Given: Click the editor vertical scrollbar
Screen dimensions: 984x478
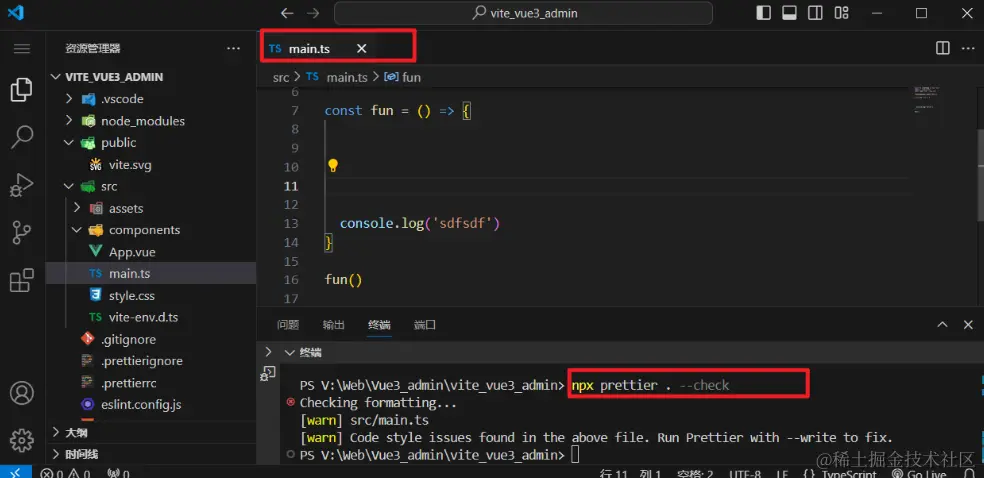Looking at the screenshot, I should (980, 174).
